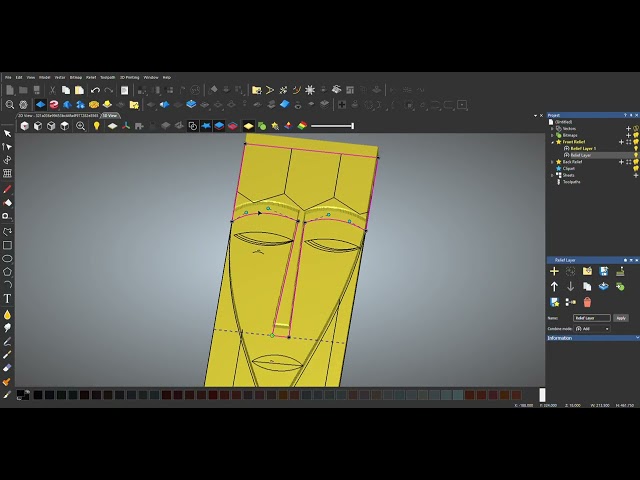Open the Toolpath menu
Viewport: 640px width, 480px height.
coord(108,77)
